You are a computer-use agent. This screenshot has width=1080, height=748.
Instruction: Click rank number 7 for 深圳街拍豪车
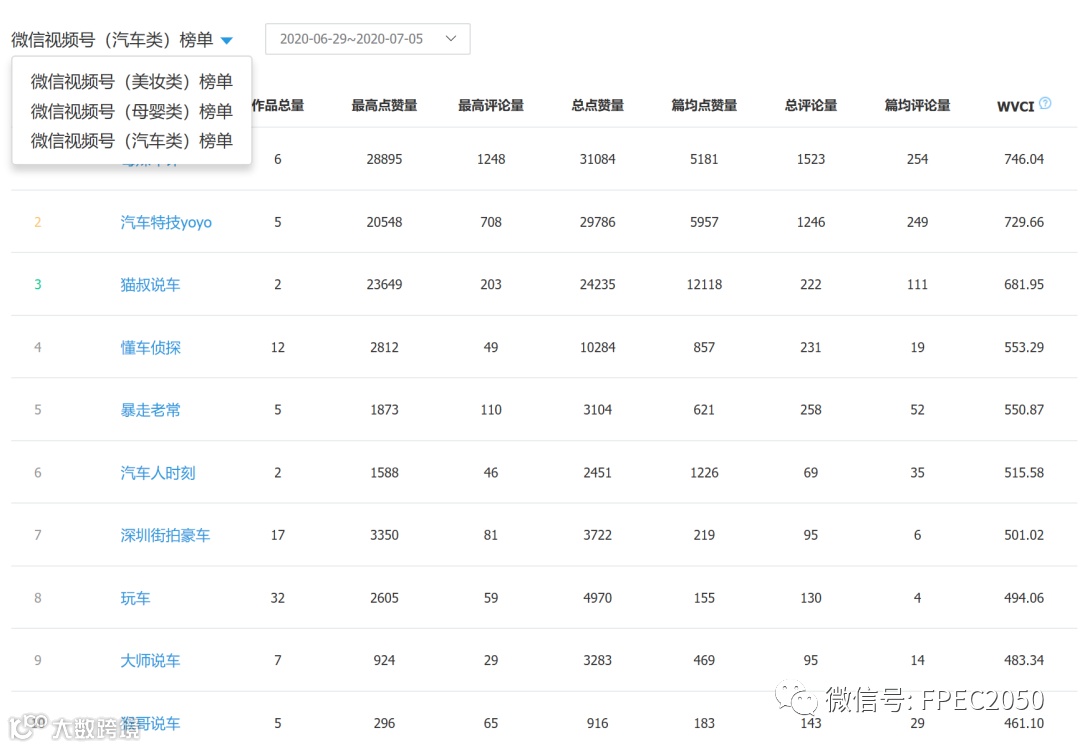point(38,535)
